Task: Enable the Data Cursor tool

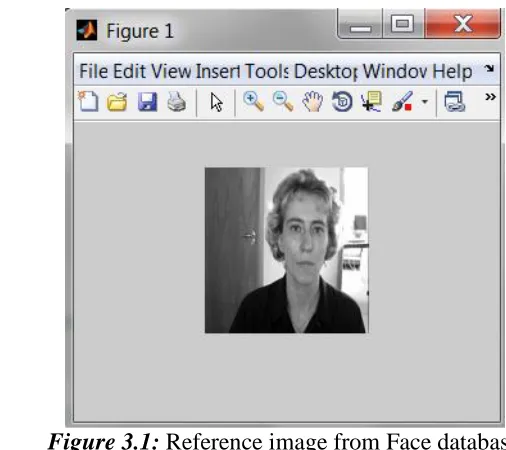Action: (x=371, y=101)
